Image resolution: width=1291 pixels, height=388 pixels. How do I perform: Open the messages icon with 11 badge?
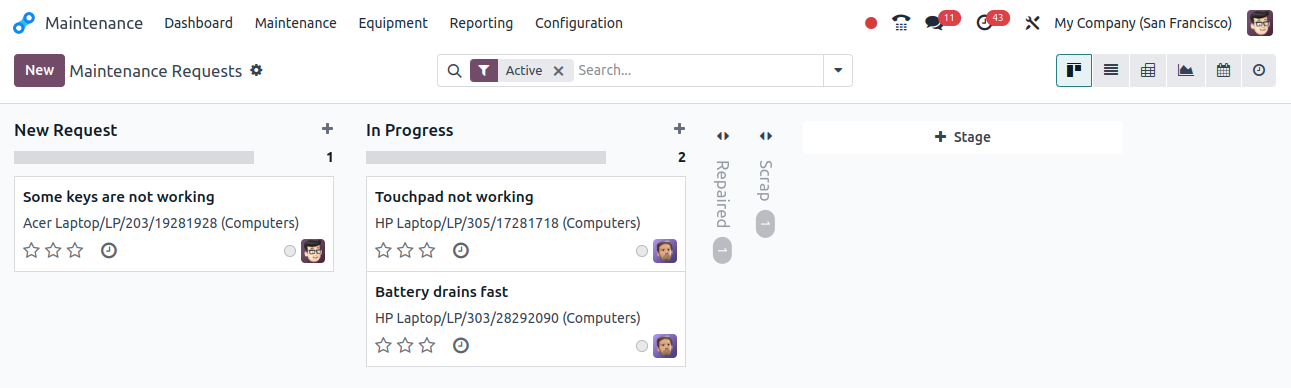tap(934, 23)
